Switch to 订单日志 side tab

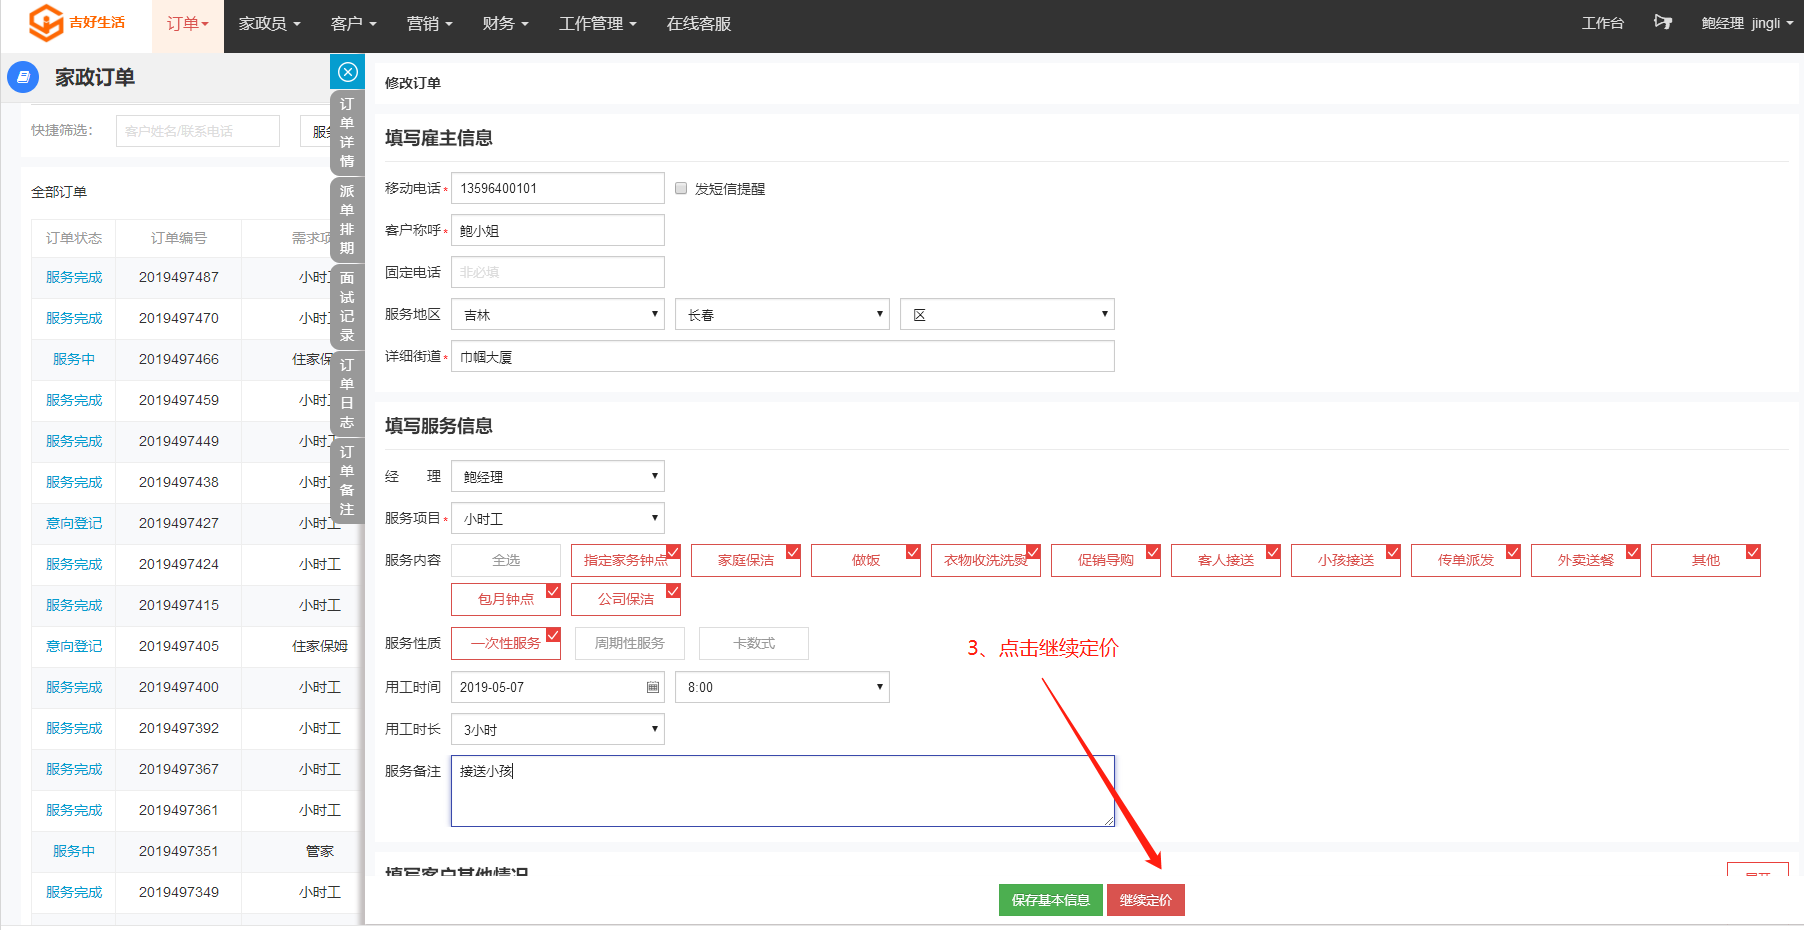(x=347, y=393)
